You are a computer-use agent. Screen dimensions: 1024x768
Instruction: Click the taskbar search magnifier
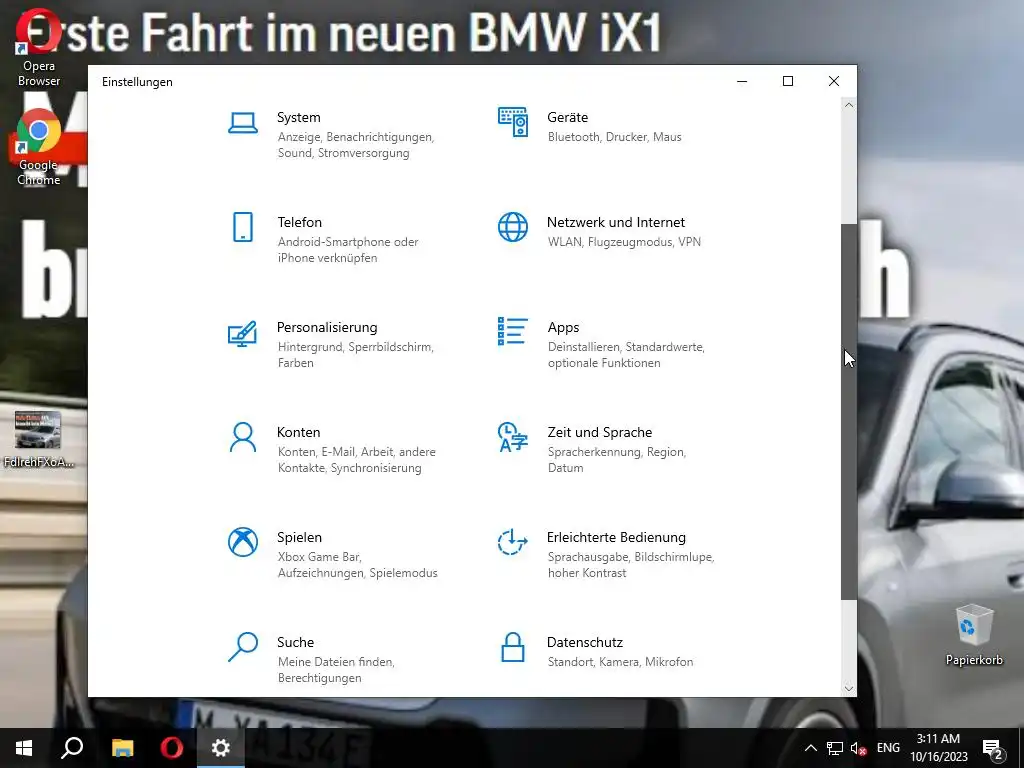(x=72, y=748)
